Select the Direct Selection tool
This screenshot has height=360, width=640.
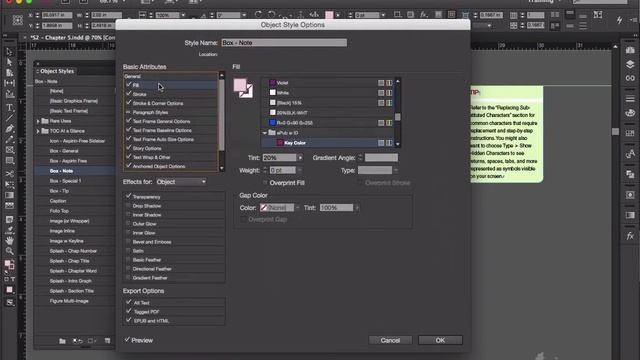9,62
